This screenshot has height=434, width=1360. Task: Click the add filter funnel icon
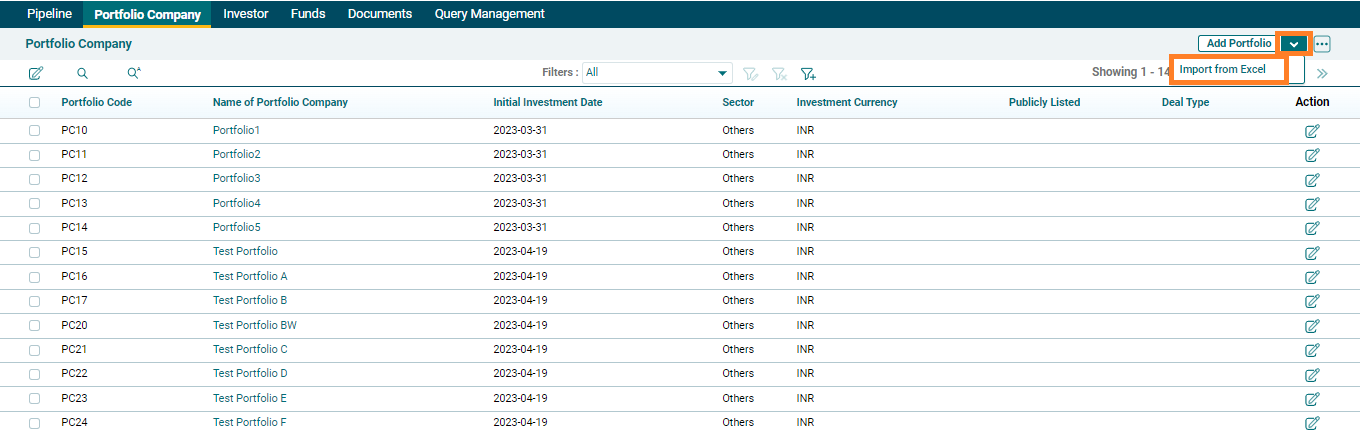pos(808,73)
